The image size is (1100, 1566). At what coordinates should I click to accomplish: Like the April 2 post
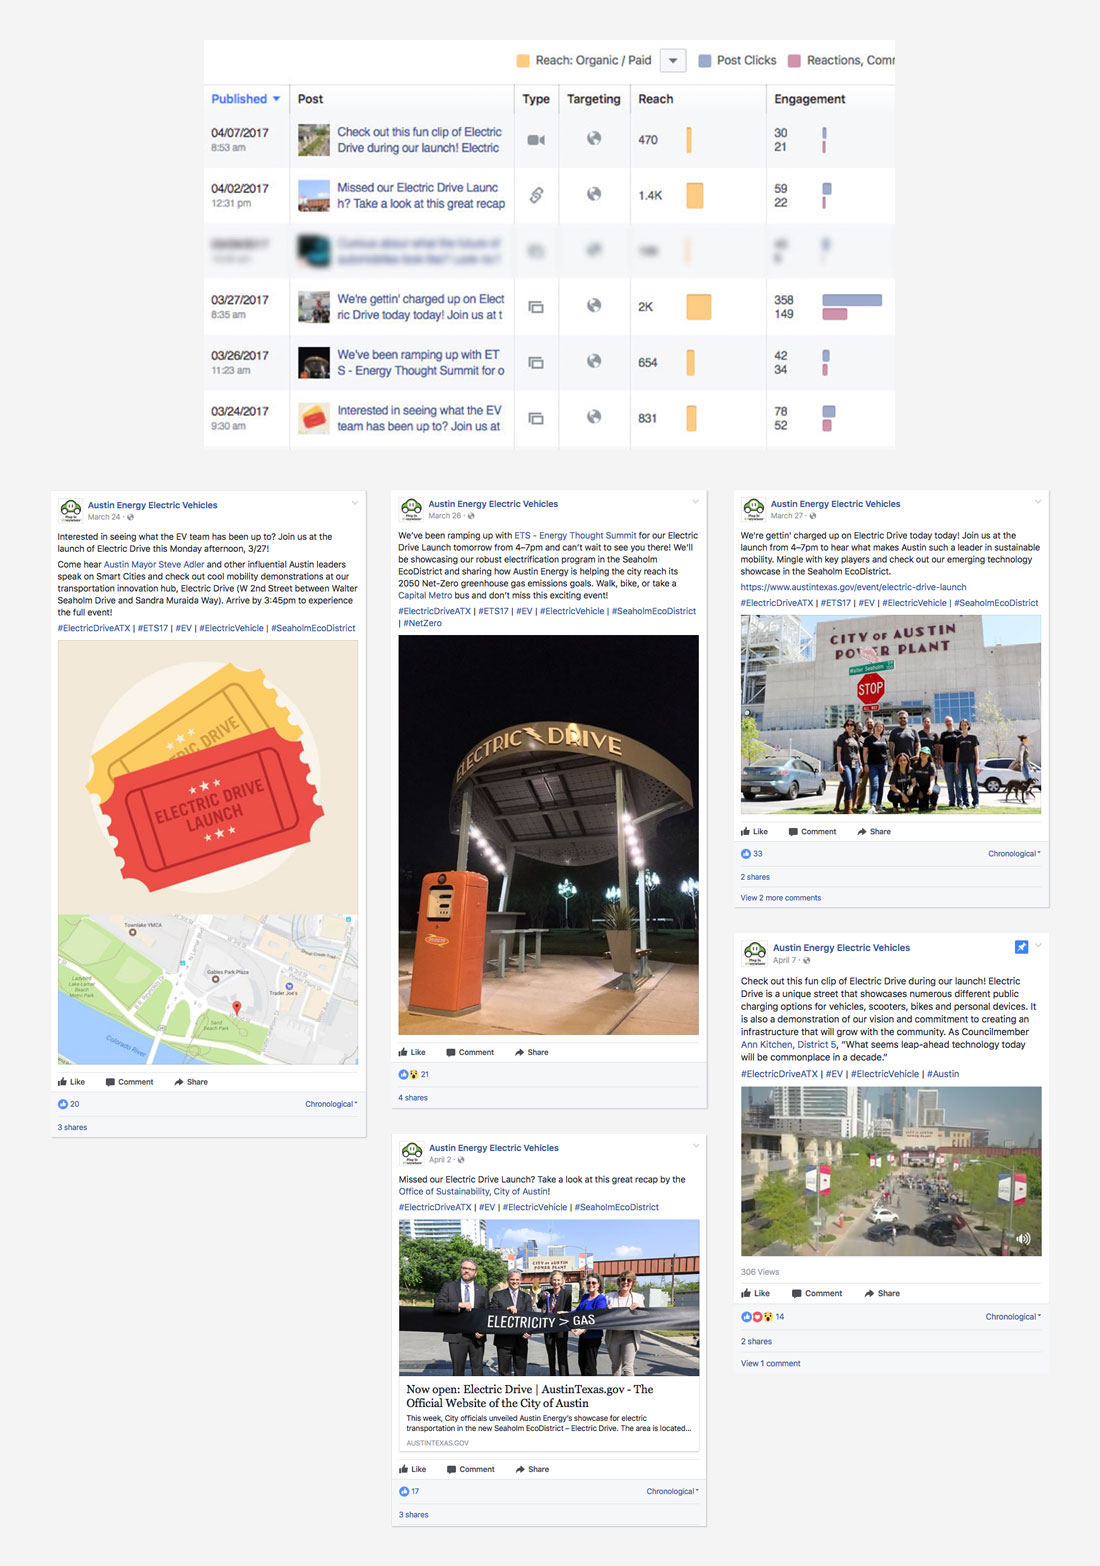coord(412,1469)
